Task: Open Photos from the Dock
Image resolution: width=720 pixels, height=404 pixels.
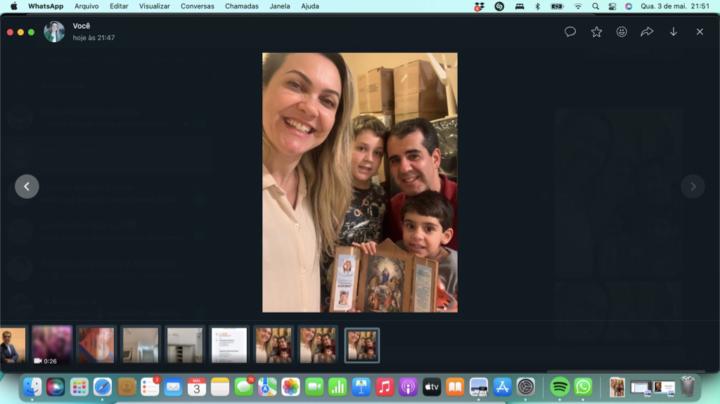Action: click(x=291, y=387)
